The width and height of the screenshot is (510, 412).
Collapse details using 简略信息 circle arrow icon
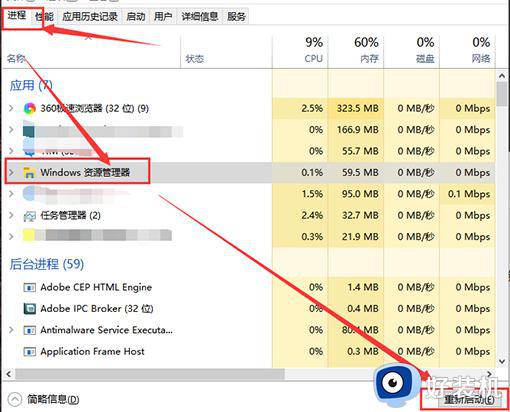14,399
